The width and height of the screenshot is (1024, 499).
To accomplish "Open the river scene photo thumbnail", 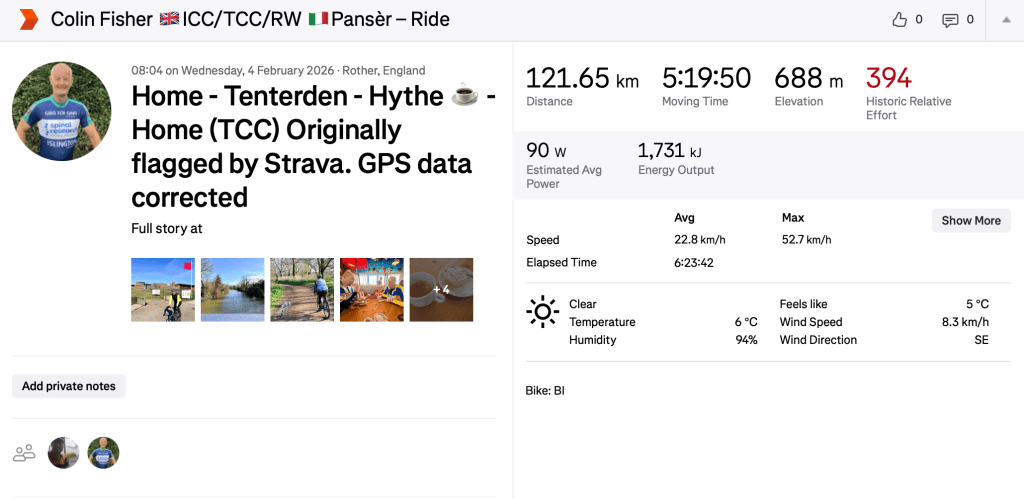I will click(x=233, y=290).
